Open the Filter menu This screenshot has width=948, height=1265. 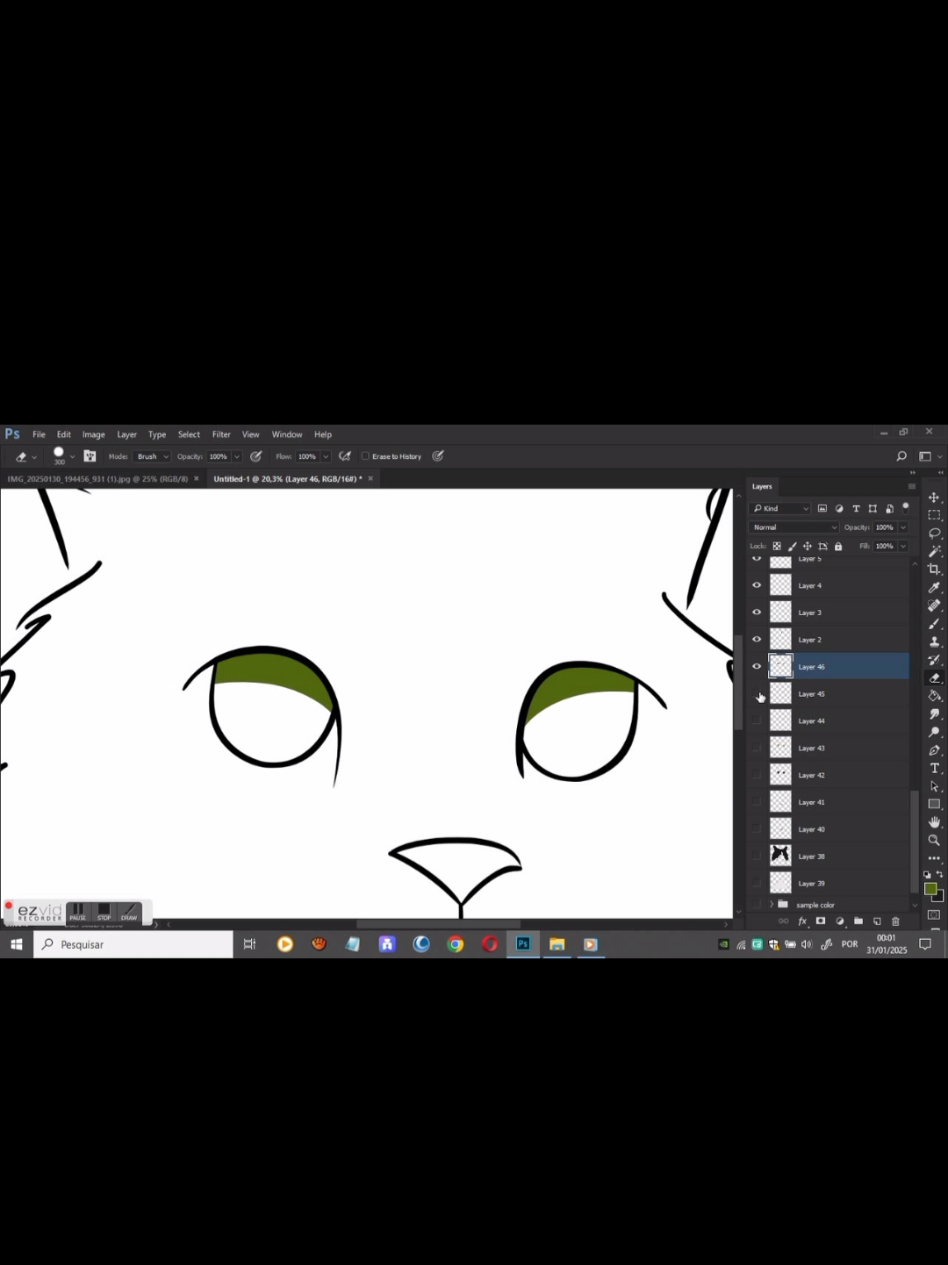[x=221, y=434]
